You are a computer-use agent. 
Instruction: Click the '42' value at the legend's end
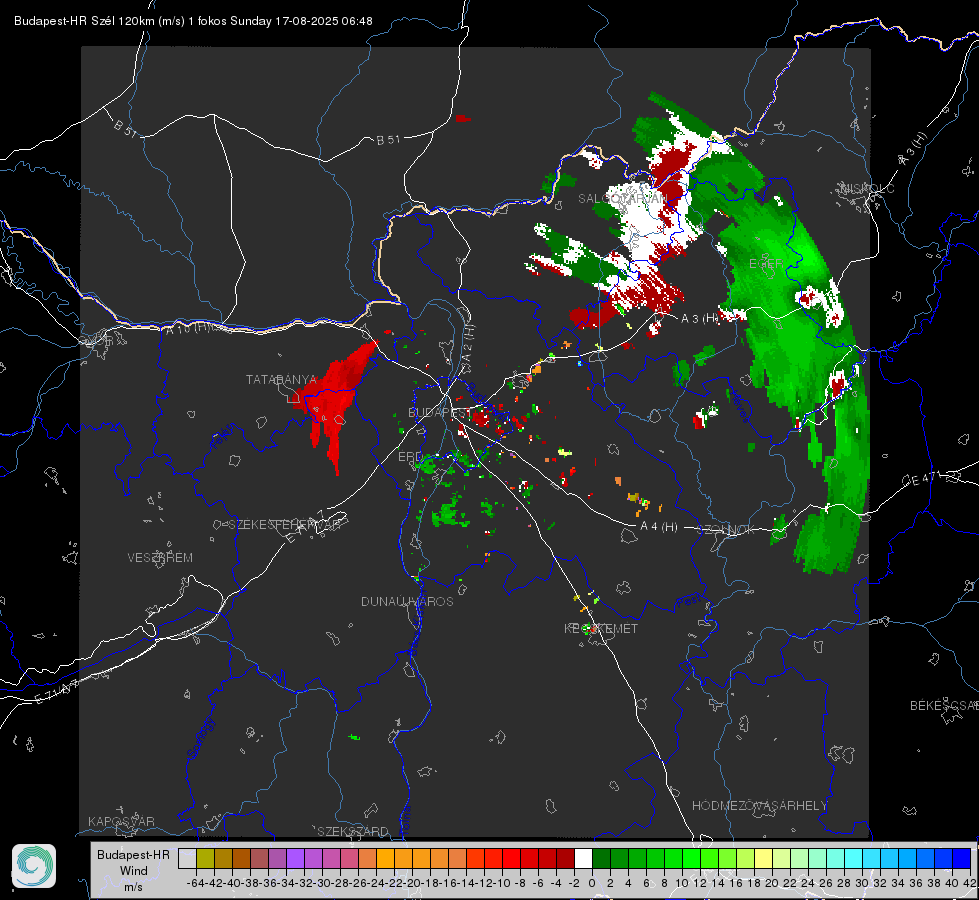click(x=969, y=883)
